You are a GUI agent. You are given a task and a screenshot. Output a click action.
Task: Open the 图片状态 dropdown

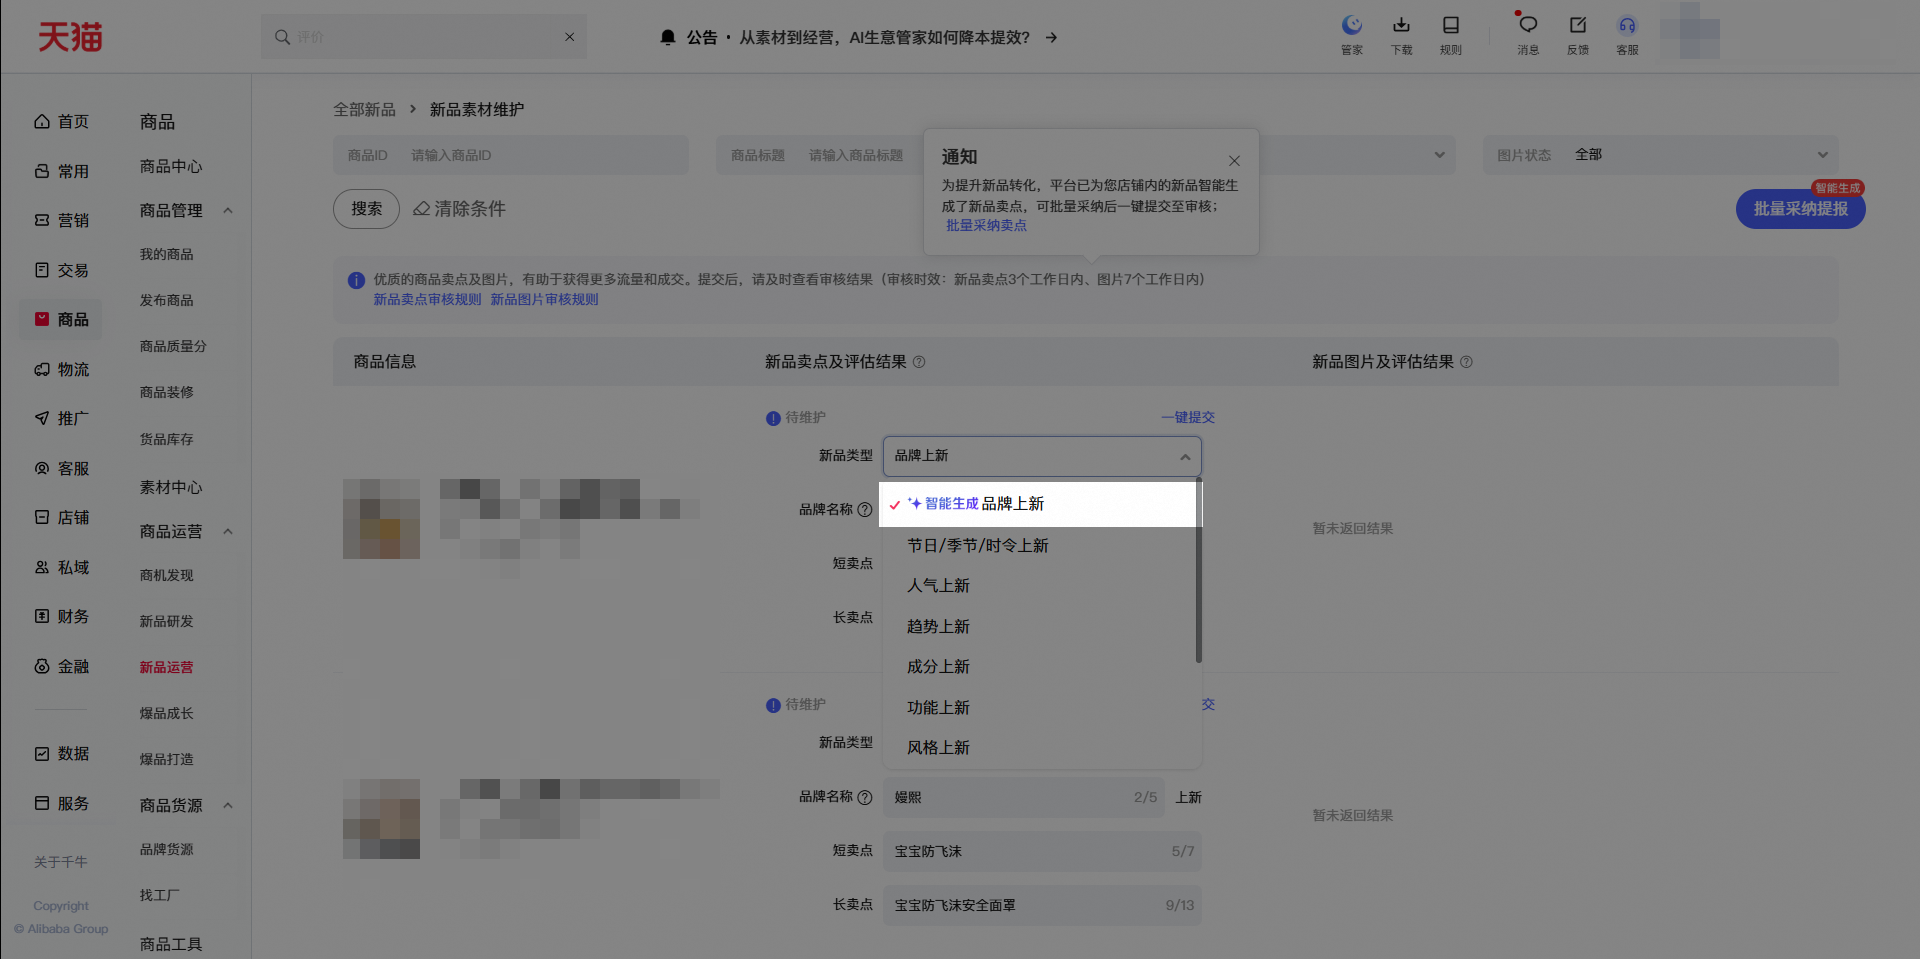pos(1660,155)
